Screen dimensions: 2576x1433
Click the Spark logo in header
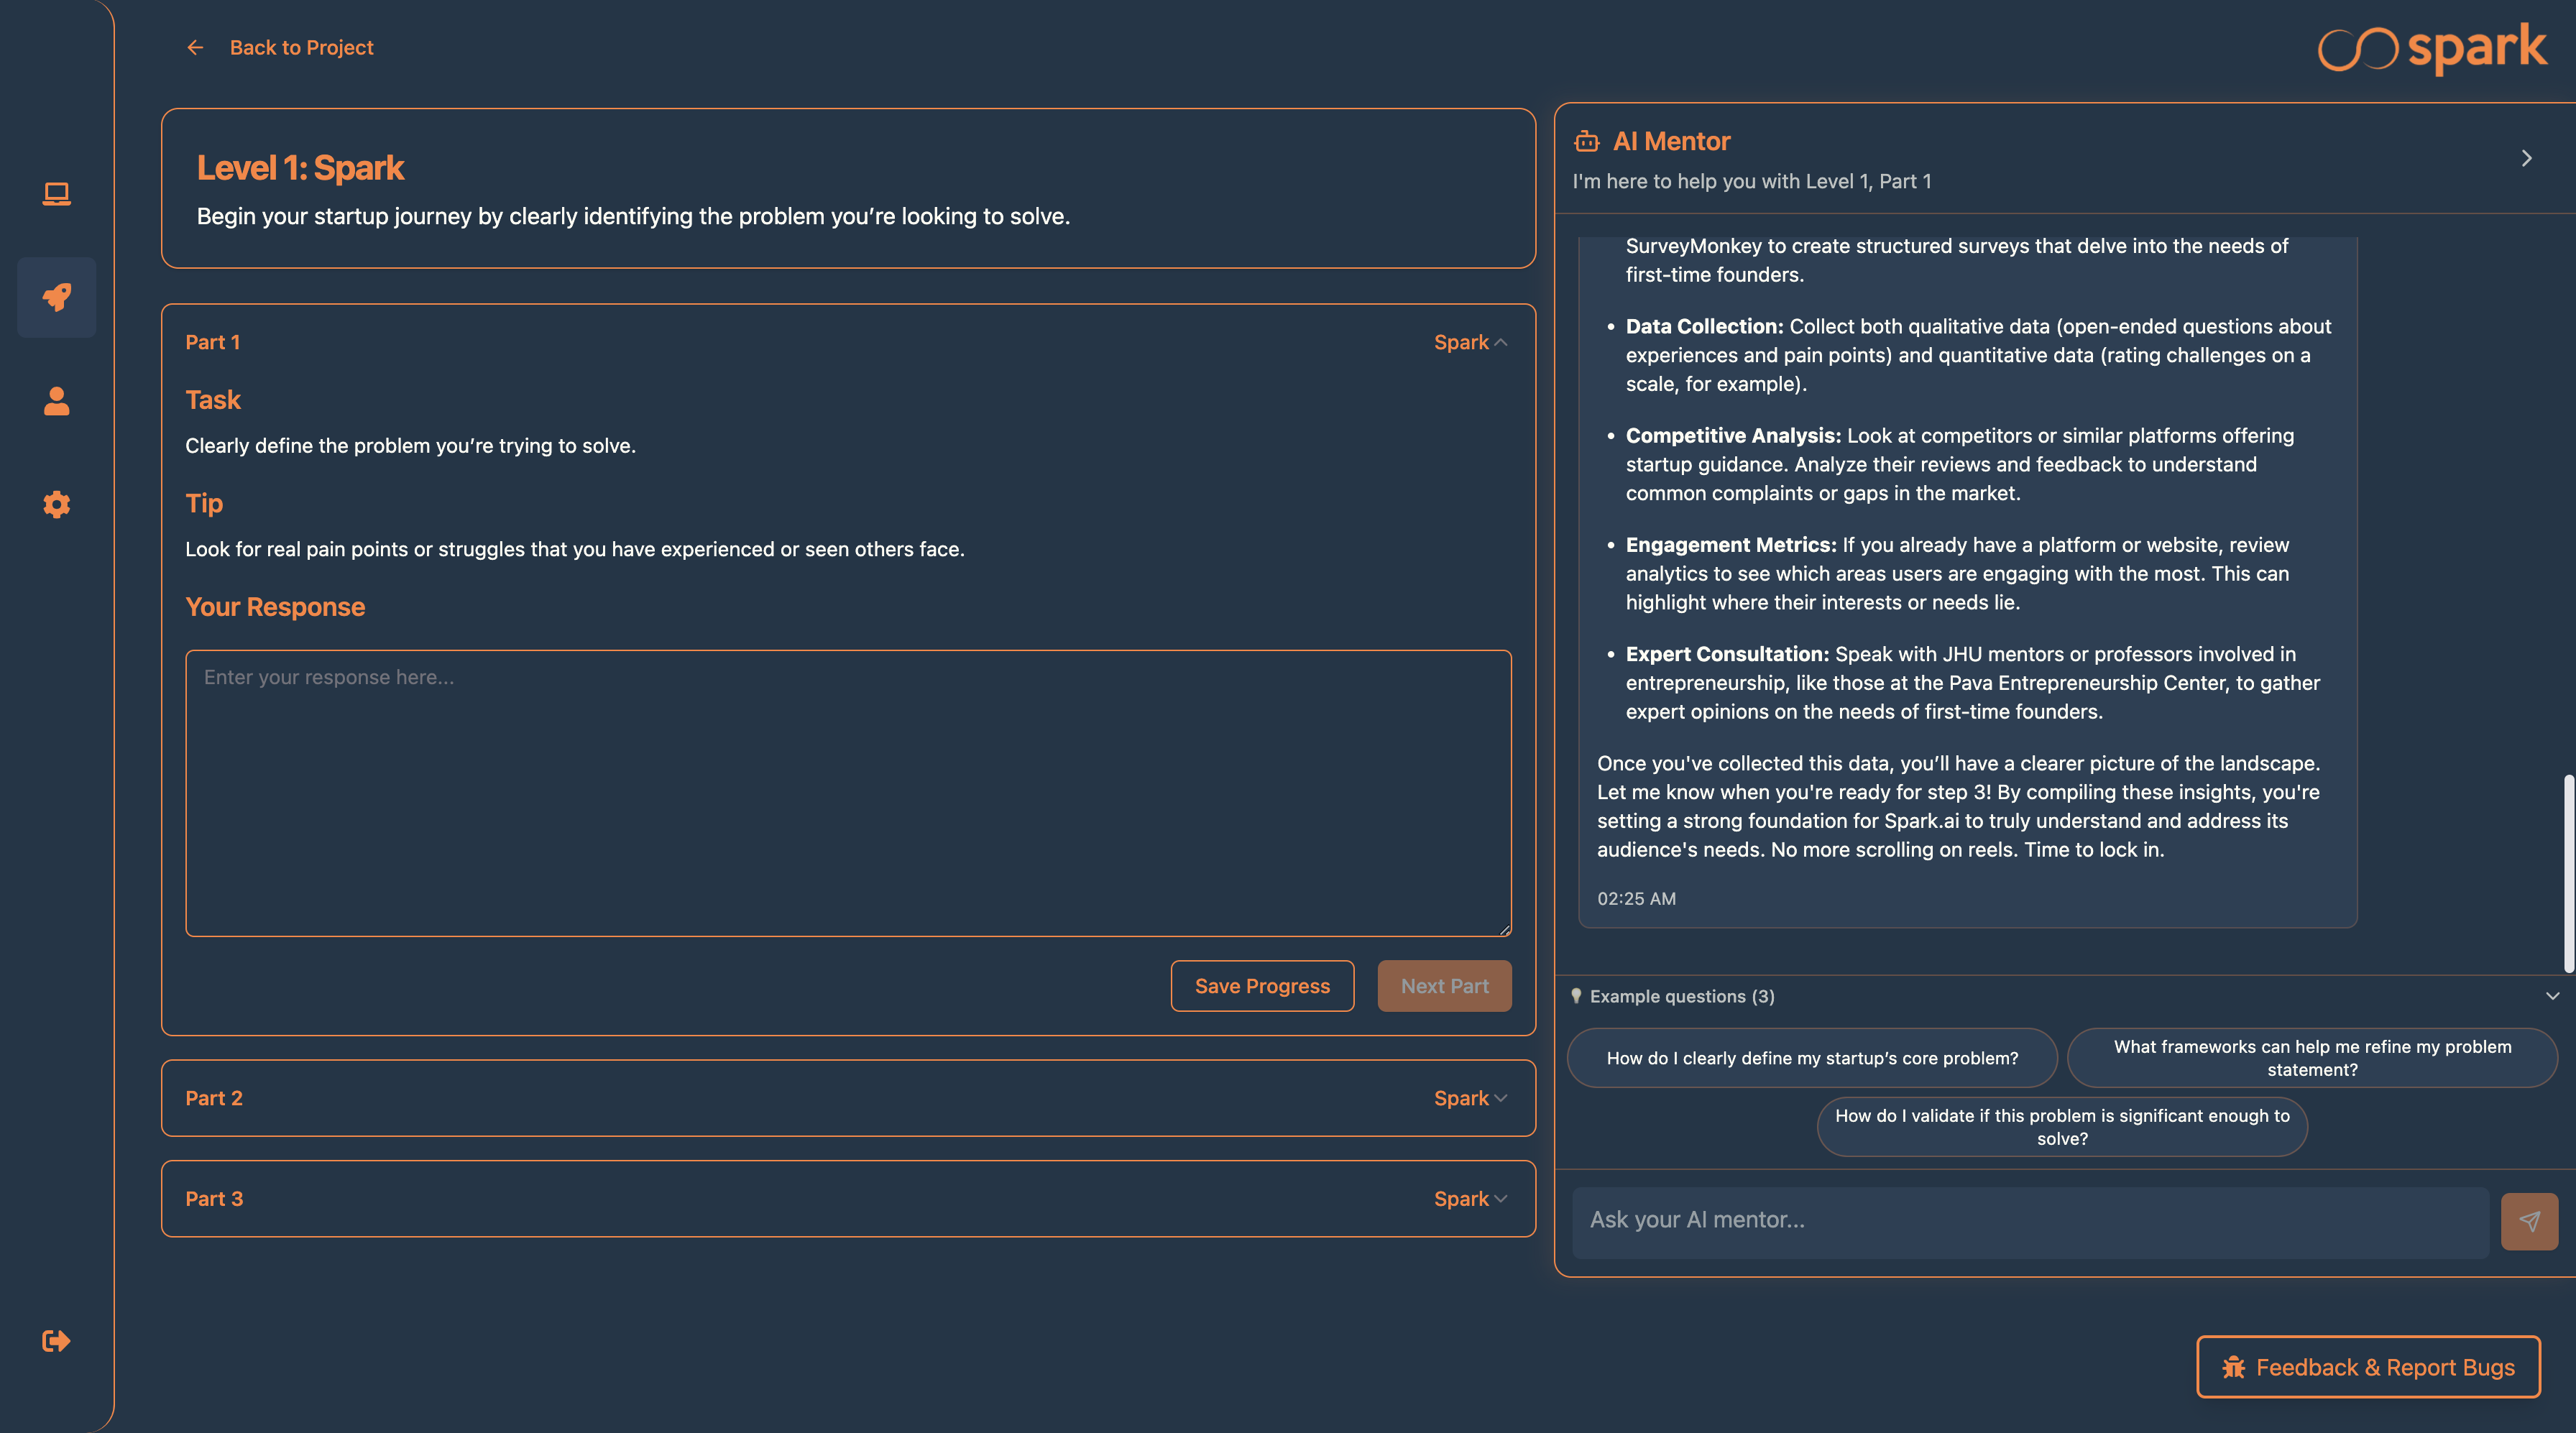(2432, 47)
